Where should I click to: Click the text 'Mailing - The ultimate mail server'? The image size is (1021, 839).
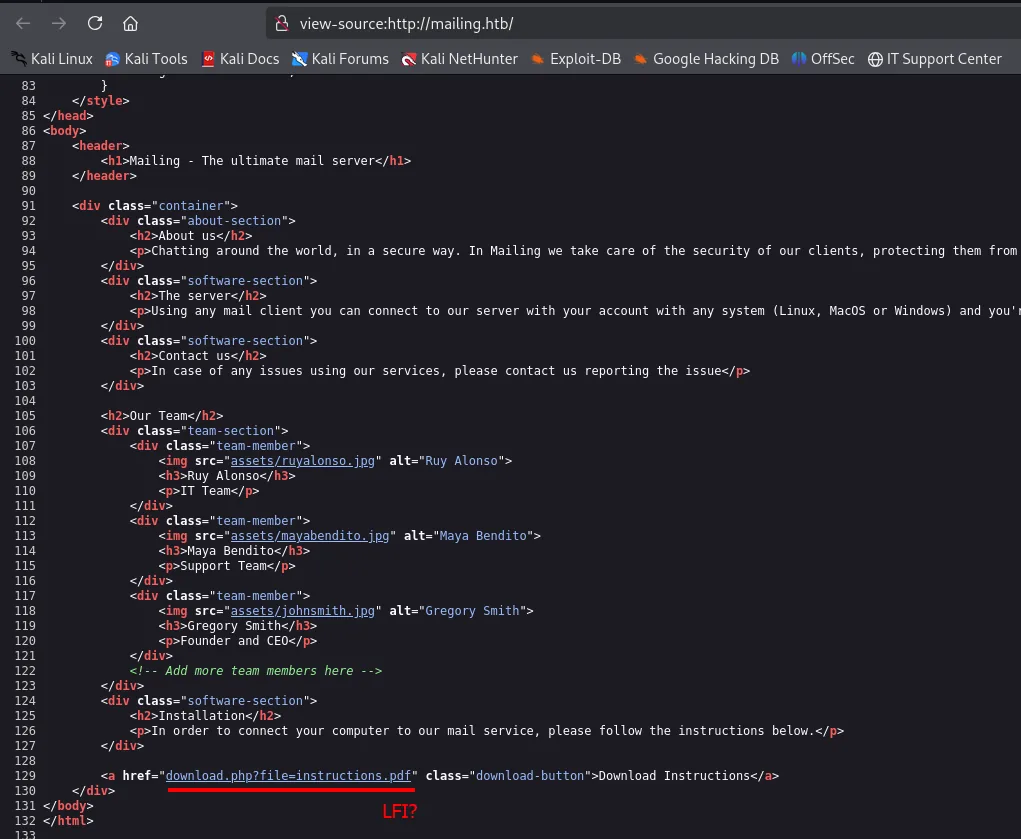[252, 160]
